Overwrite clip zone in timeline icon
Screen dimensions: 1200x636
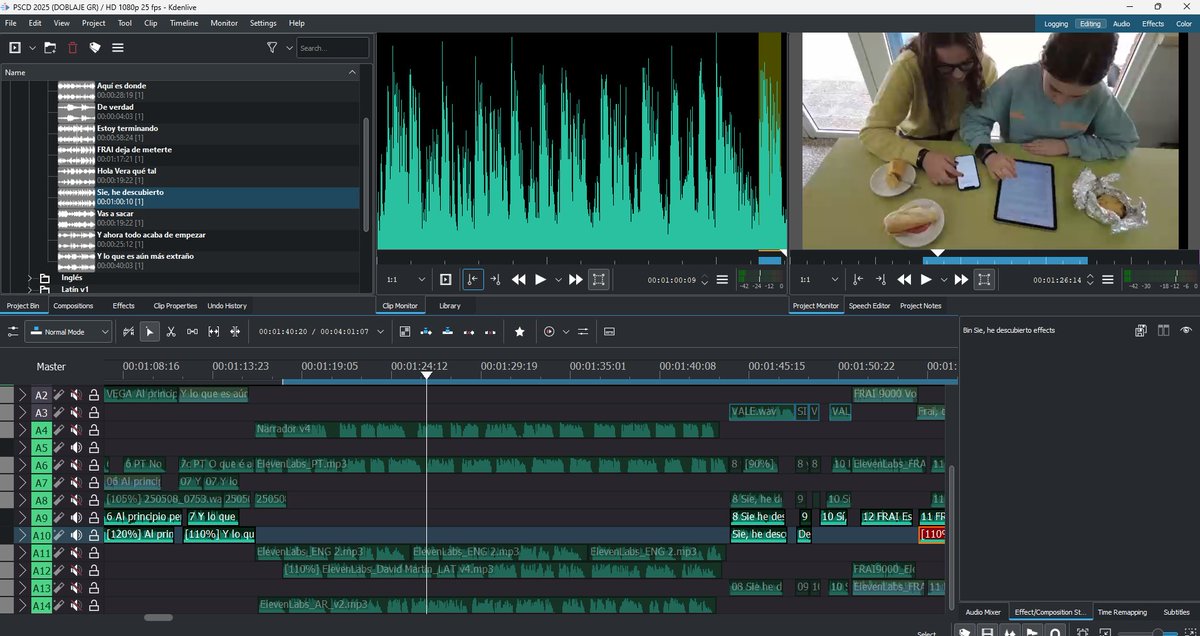[x=447, y=331]
